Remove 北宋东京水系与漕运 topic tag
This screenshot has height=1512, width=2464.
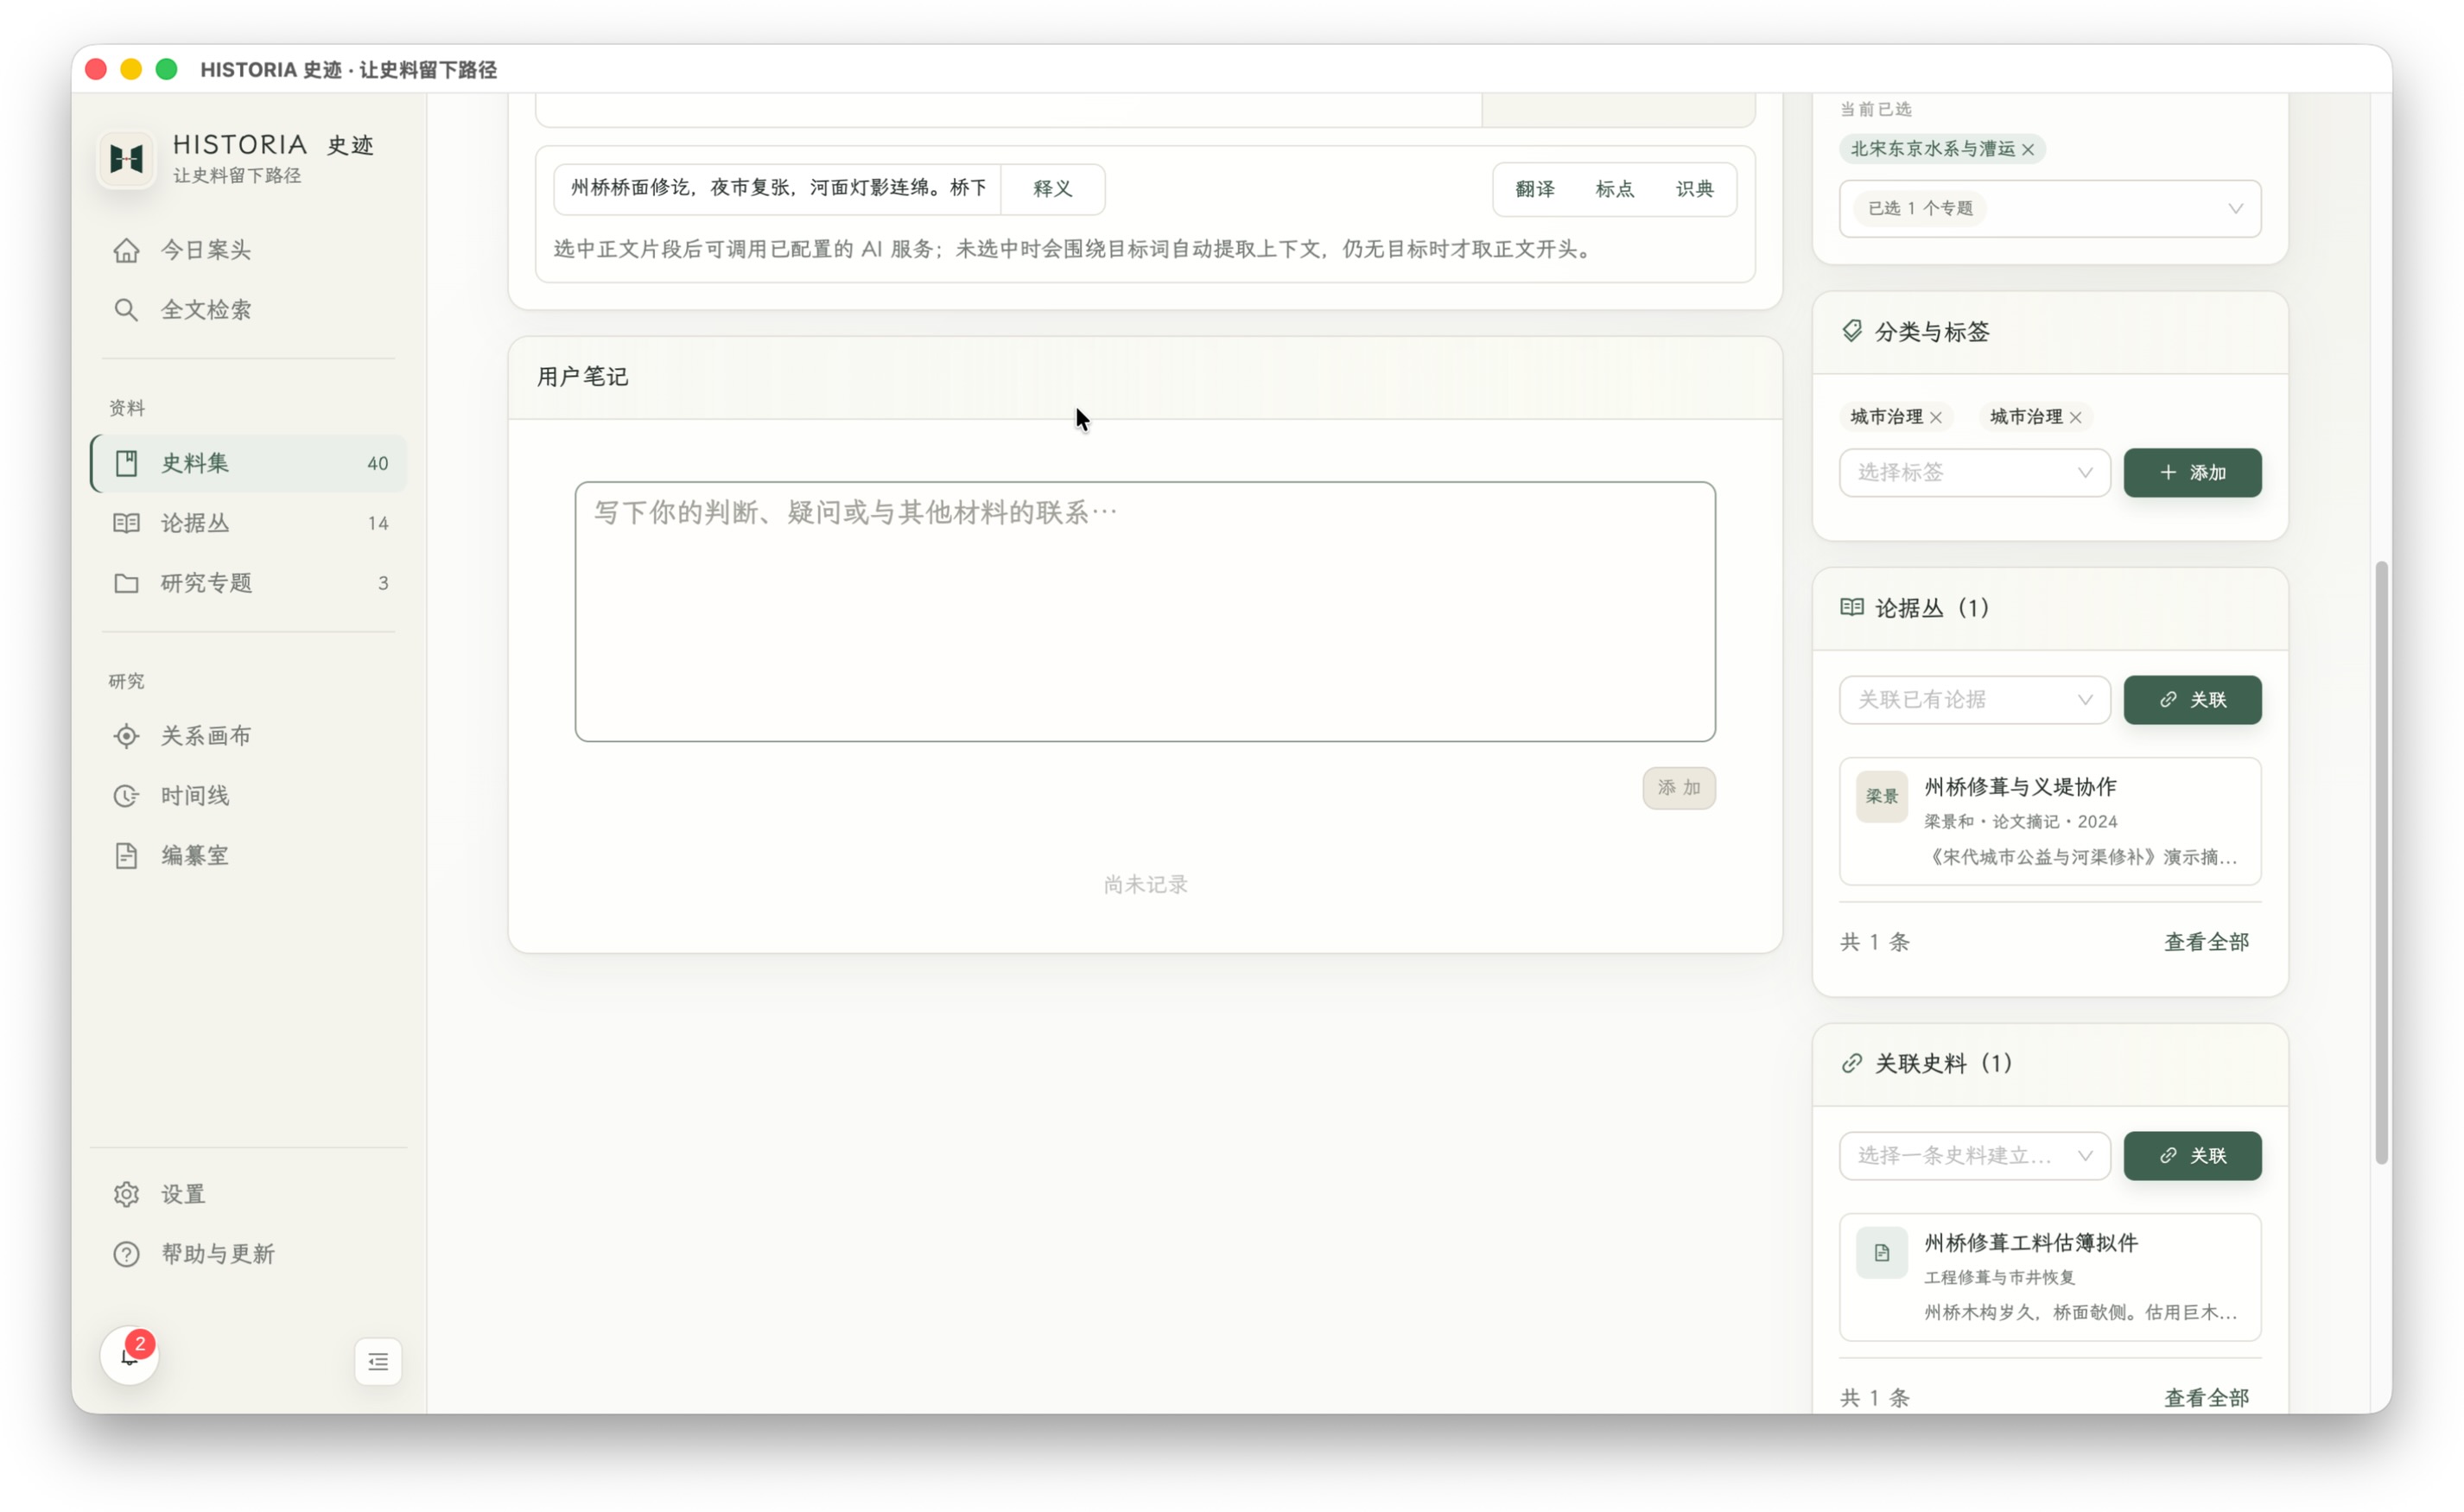[2028, 150]
